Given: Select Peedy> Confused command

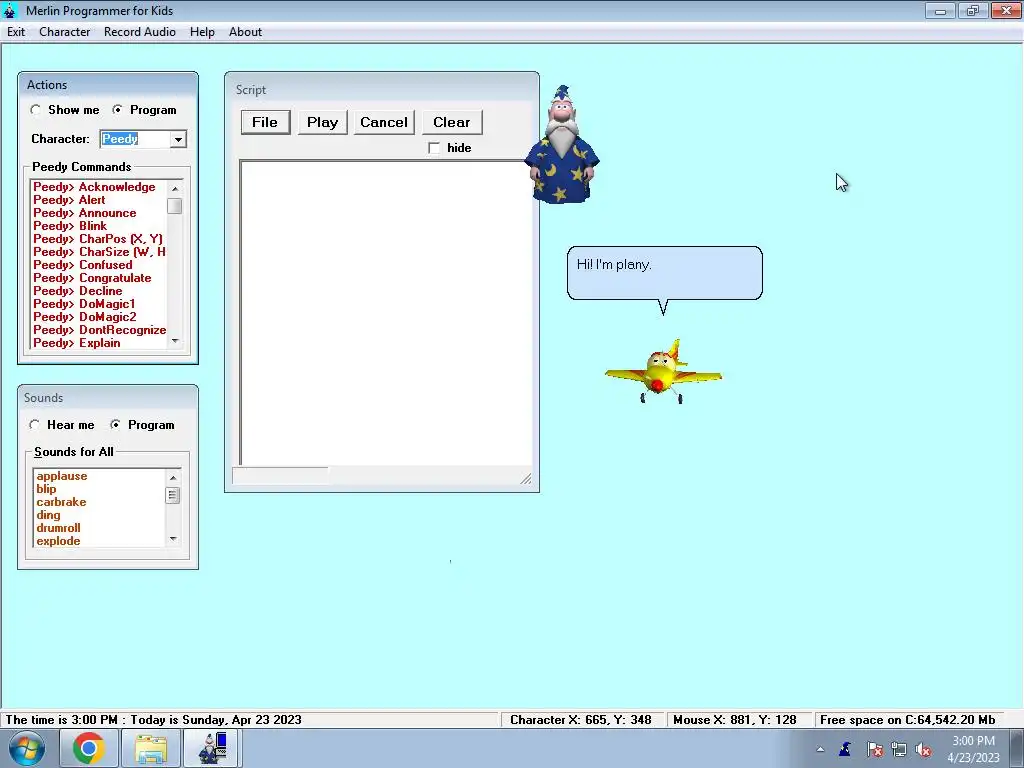Looking at the screenshot, I should click(x=83, y=265).
